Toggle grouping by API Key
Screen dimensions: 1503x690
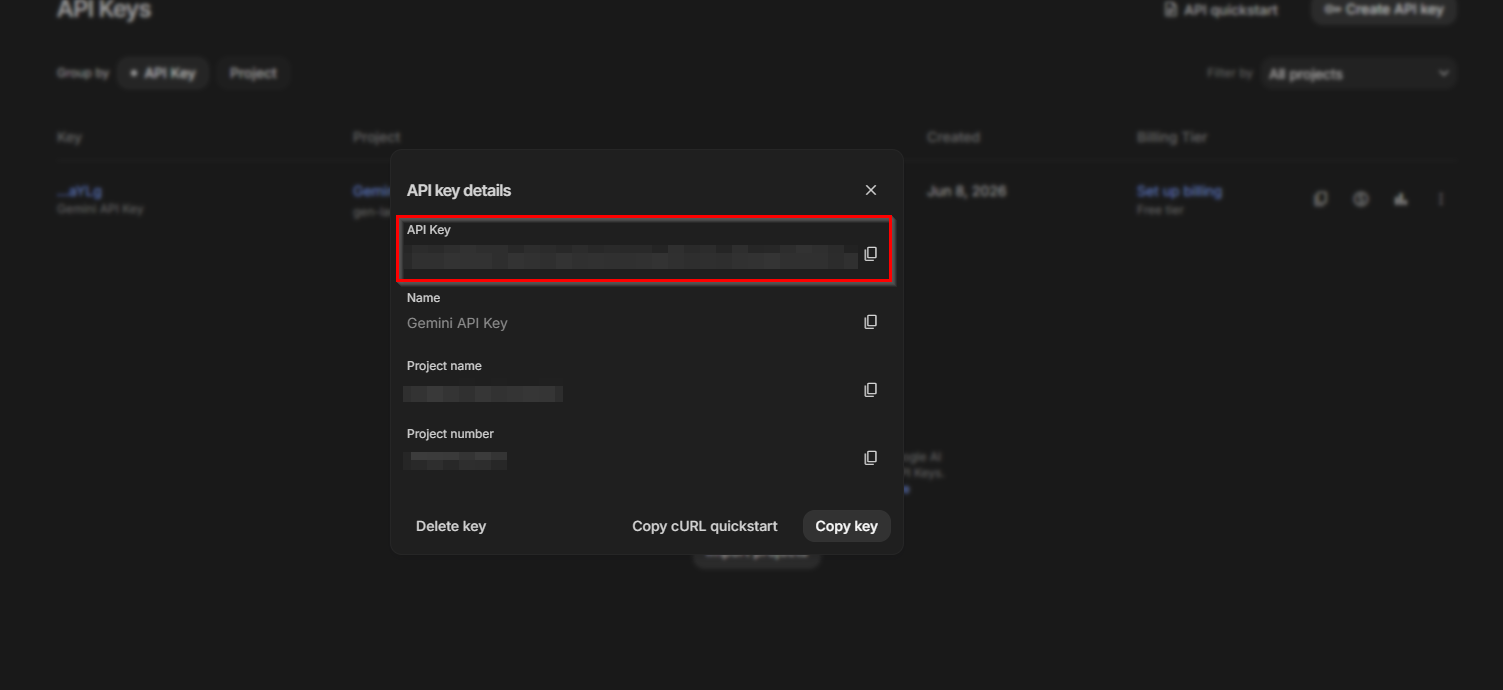(162, 73)
